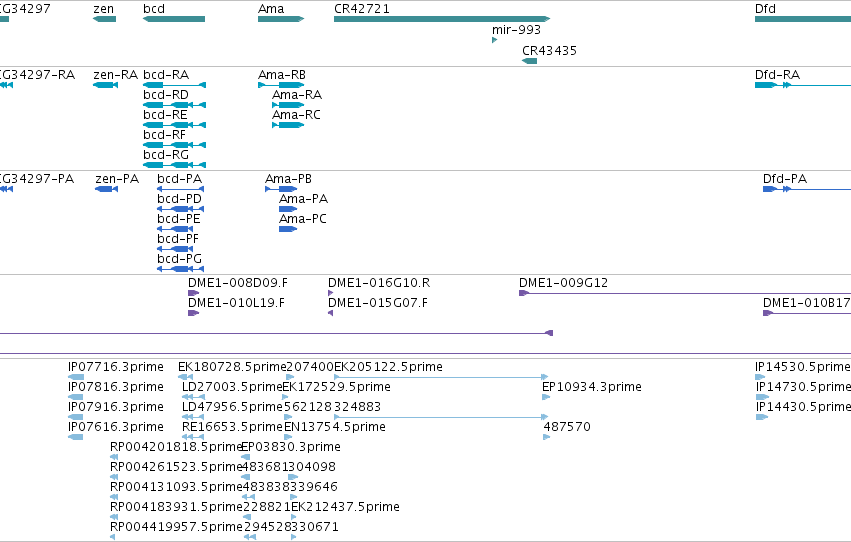Click the DME1-010L19.F feature label
851x542 pixels.
coord(236,303)
